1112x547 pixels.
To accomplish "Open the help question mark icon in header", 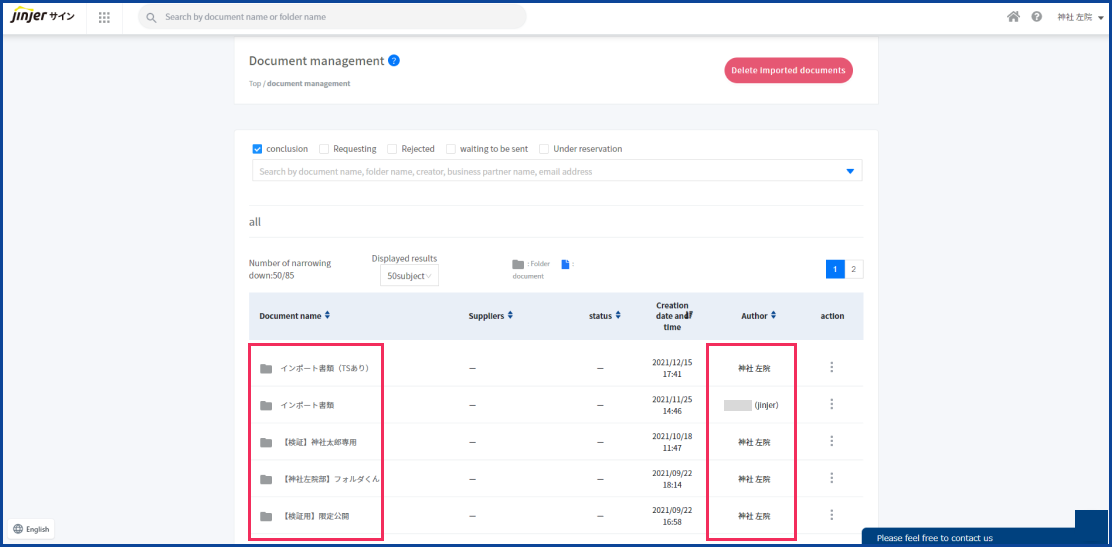I will point(1037,17).
